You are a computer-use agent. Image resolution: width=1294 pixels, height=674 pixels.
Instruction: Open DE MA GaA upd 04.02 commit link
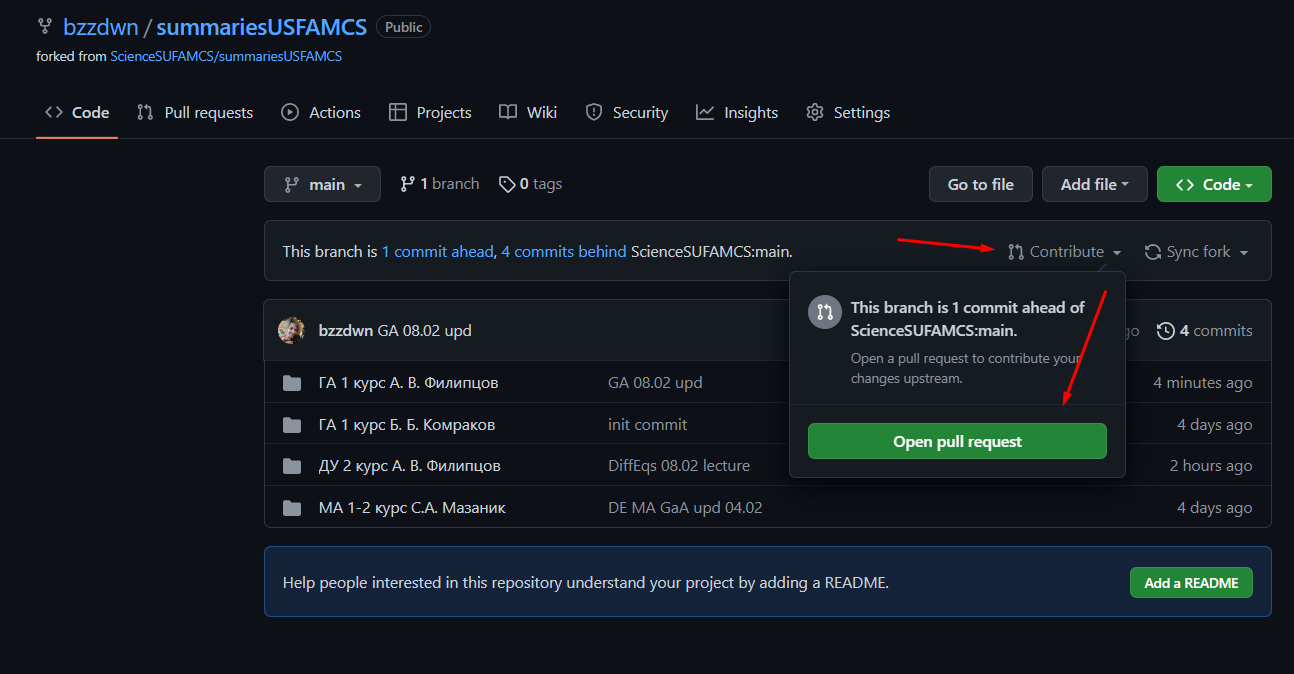click(685, 508)
